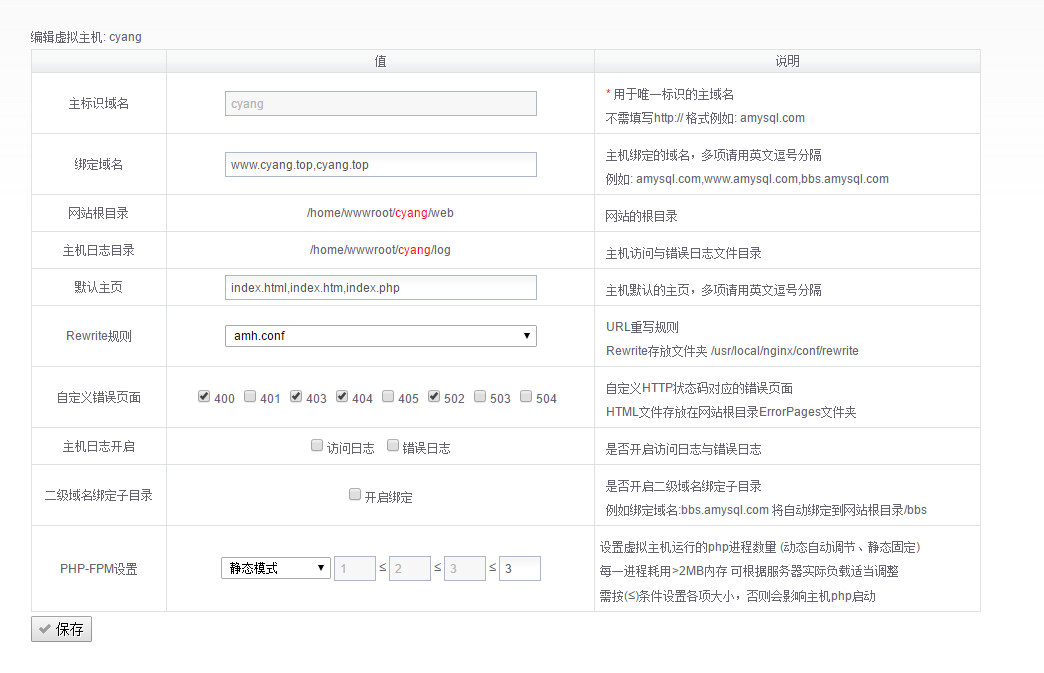This screenshot has width=1044, height=673.
Task: Click the /home/wwwroot/cyang/web path text
Action: pyautogui.click(x=380, y=213)
